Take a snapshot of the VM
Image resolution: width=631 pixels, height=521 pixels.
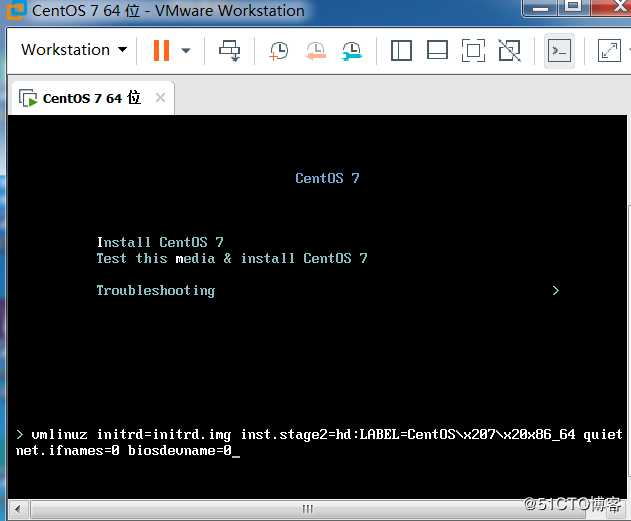278,51
